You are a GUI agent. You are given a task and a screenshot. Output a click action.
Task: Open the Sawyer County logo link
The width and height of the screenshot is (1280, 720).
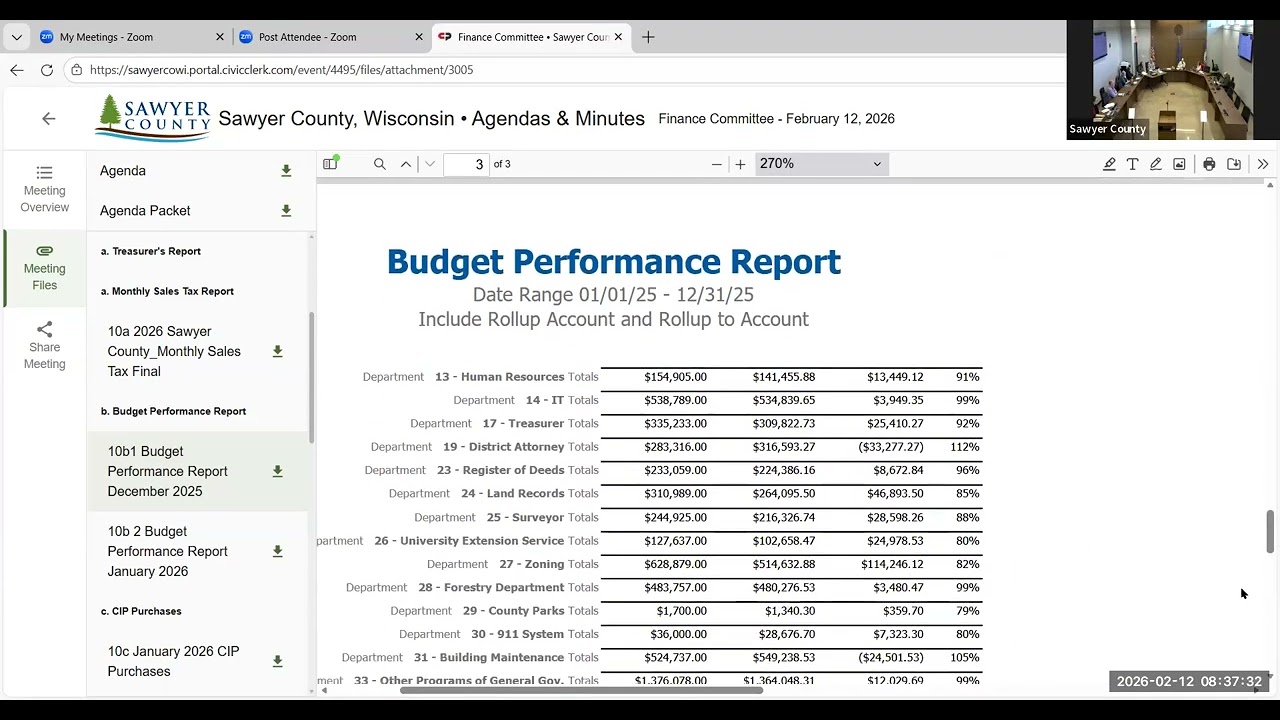click(152, 118)
